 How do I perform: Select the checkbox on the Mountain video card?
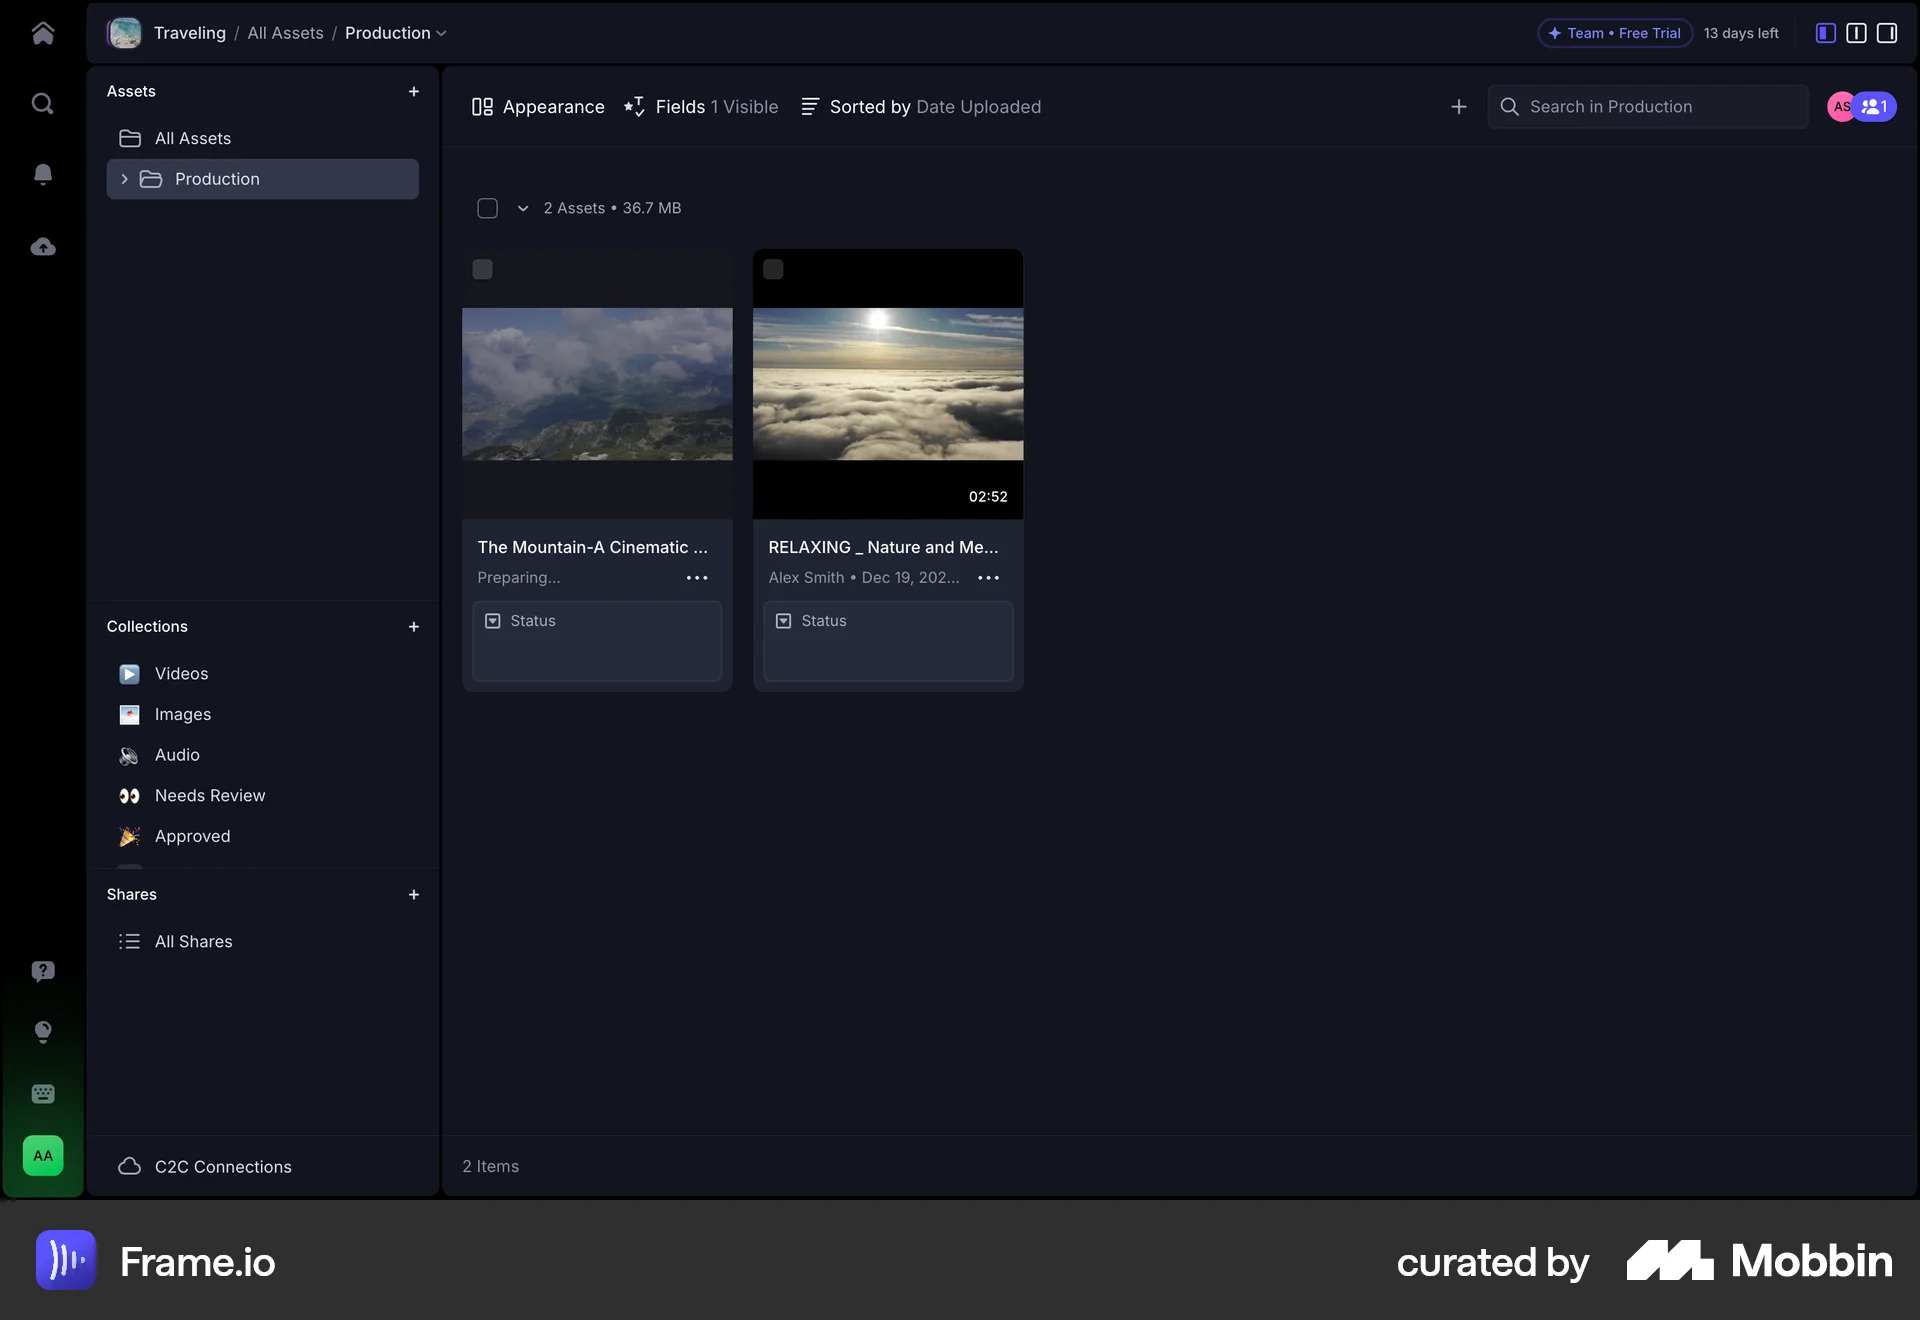[x=483, y=269]
